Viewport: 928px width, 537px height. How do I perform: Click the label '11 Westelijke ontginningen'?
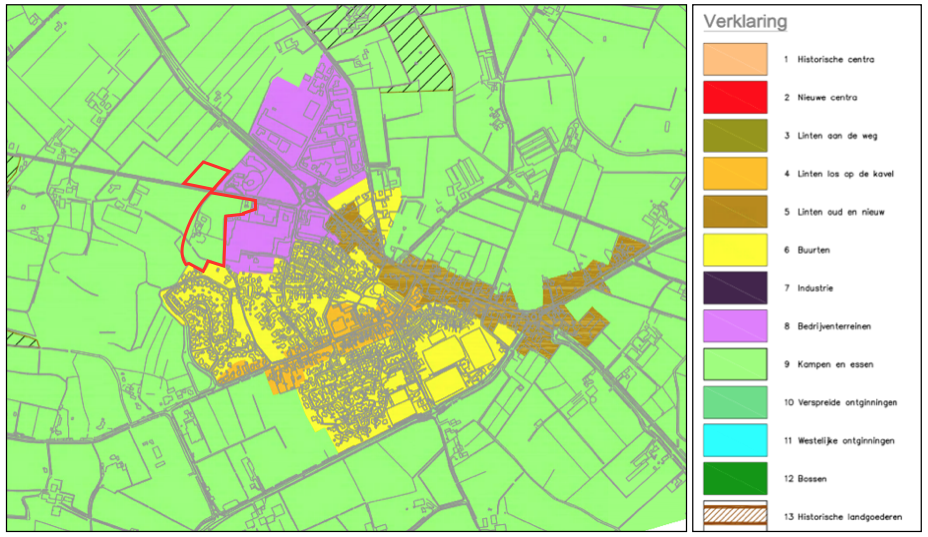point(839,440)
